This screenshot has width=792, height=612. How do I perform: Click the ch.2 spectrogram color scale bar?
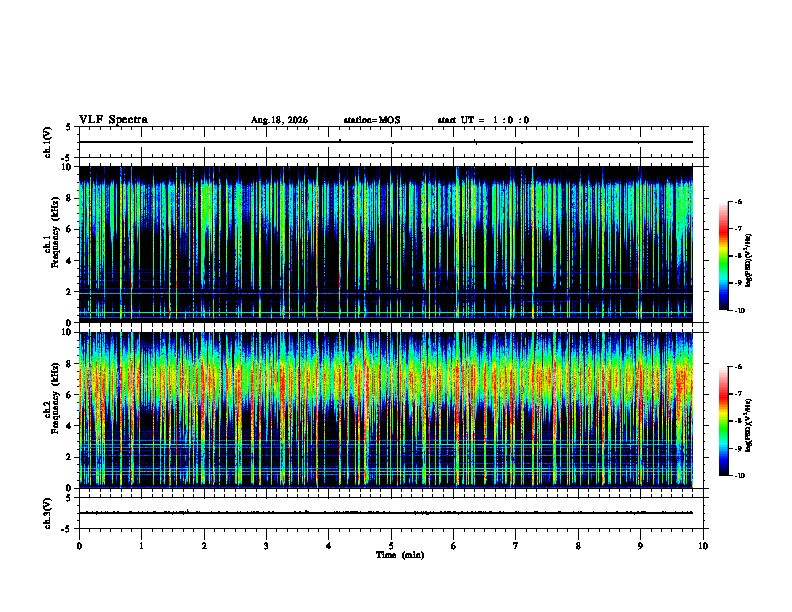(x=723, y=421)
